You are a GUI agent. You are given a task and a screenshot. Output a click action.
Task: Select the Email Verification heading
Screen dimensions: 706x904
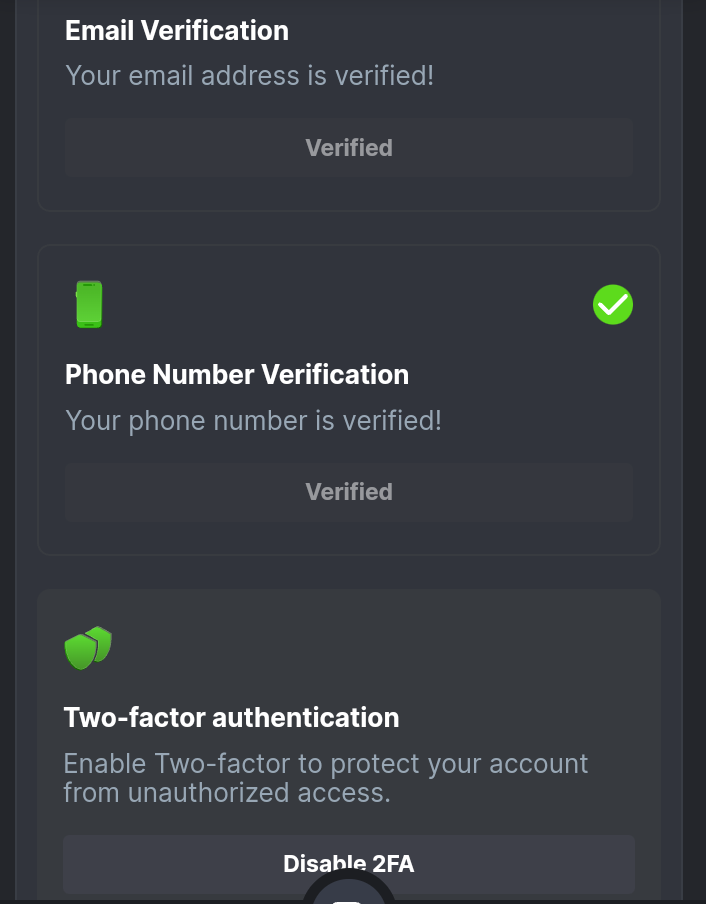click(x=177, y=30)
